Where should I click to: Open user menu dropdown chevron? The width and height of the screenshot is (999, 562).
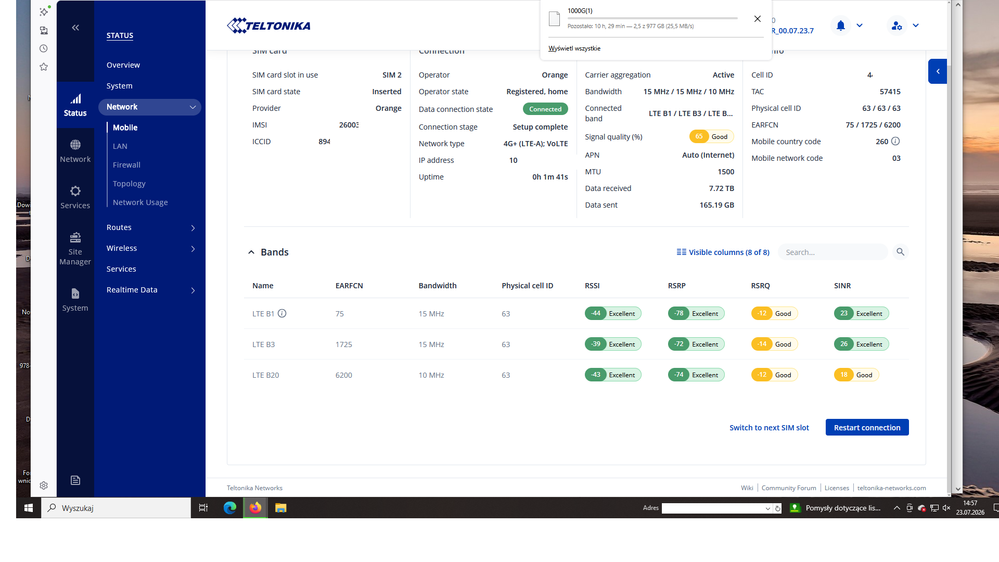916,25
